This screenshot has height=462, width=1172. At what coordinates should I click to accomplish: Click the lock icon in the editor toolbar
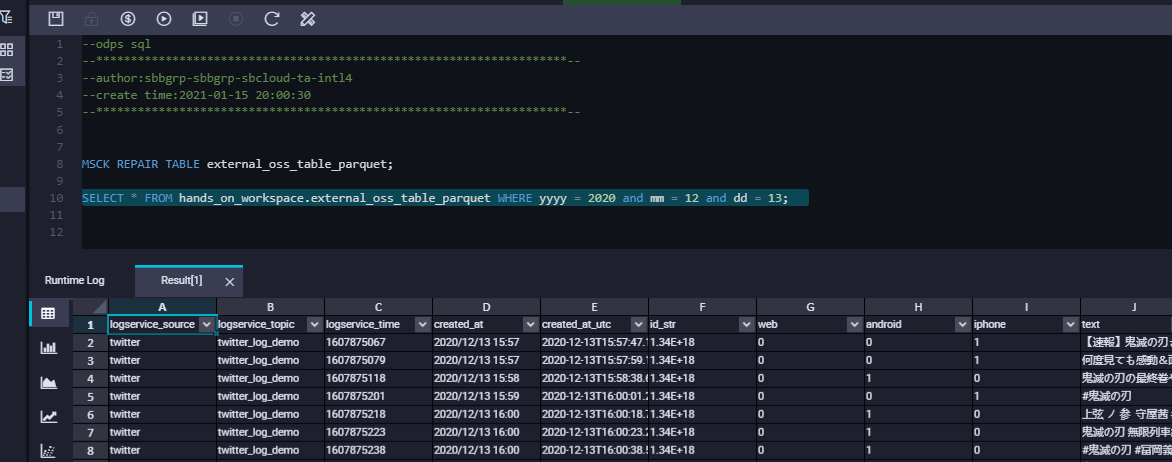click(x=91, y=19)
